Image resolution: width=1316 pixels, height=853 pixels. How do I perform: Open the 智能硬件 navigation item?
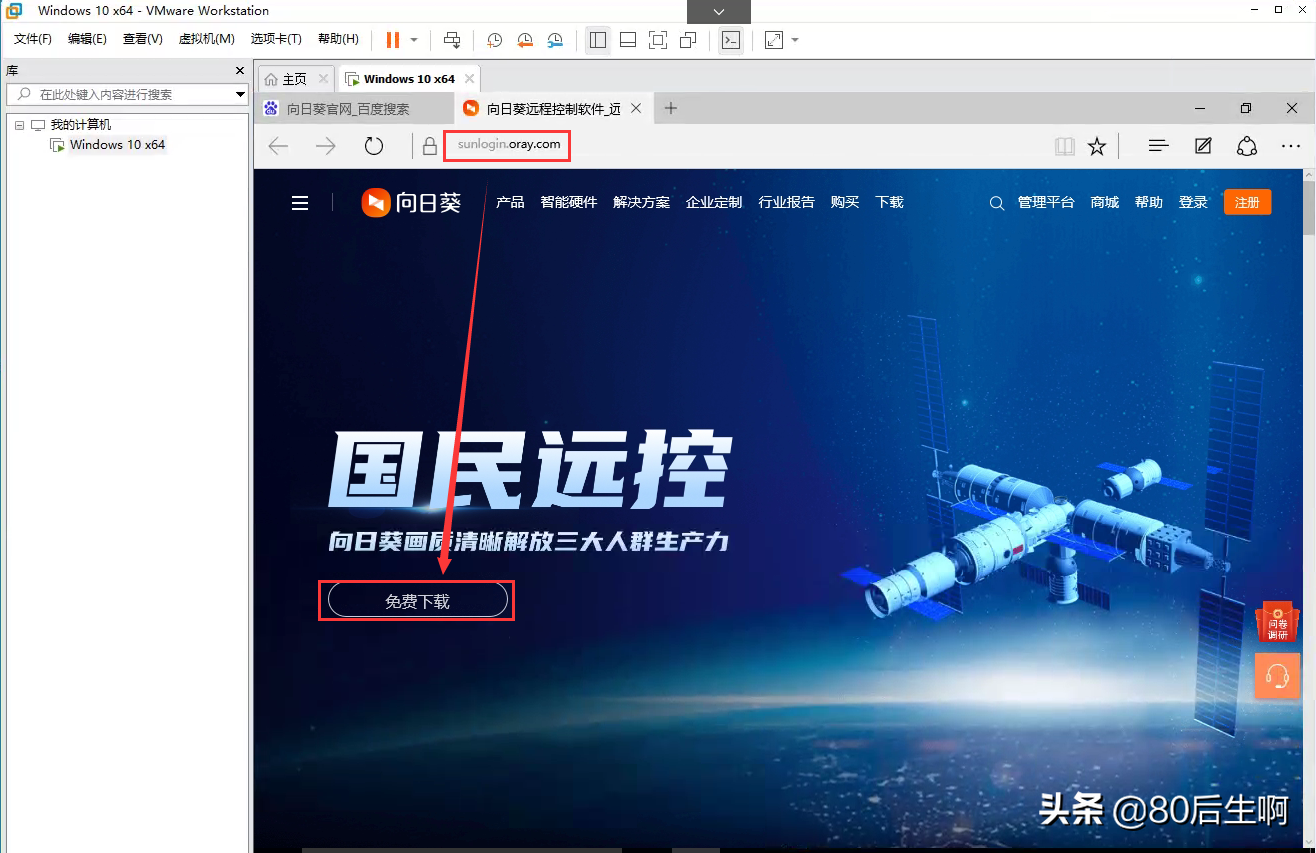569,202
